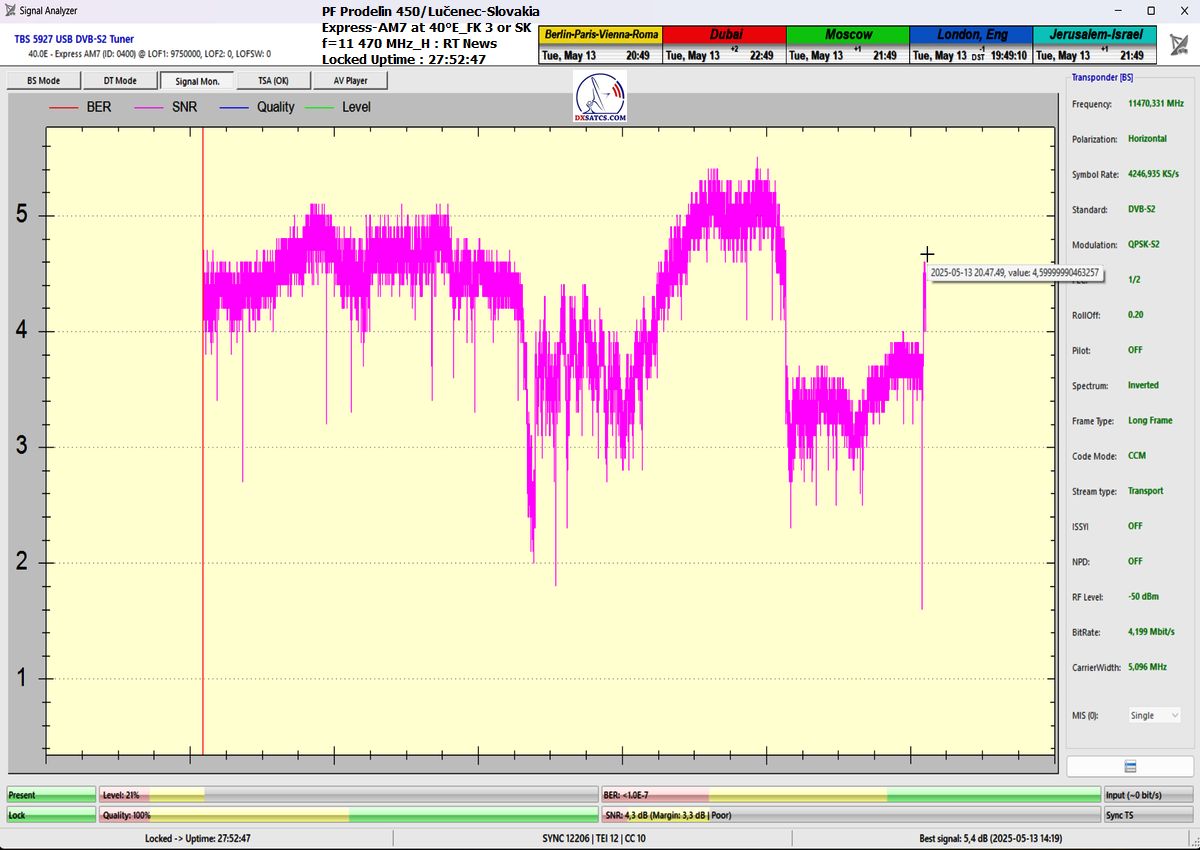This screenshot has width=1200, height=850.
Task: Click the DXSATCS.COM satellite dish logo
Action: click(x=600, y=97)
